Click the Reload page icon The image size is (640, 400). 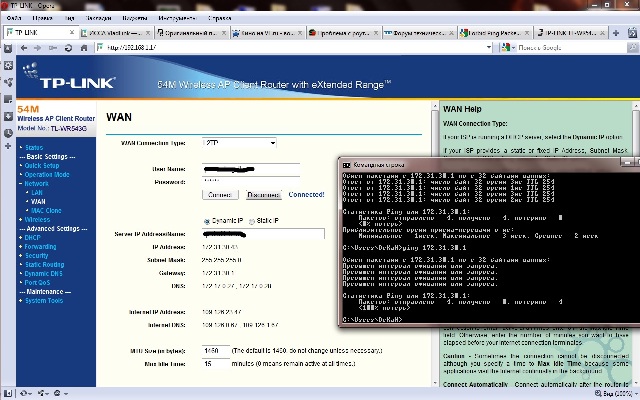pos(68,48)
